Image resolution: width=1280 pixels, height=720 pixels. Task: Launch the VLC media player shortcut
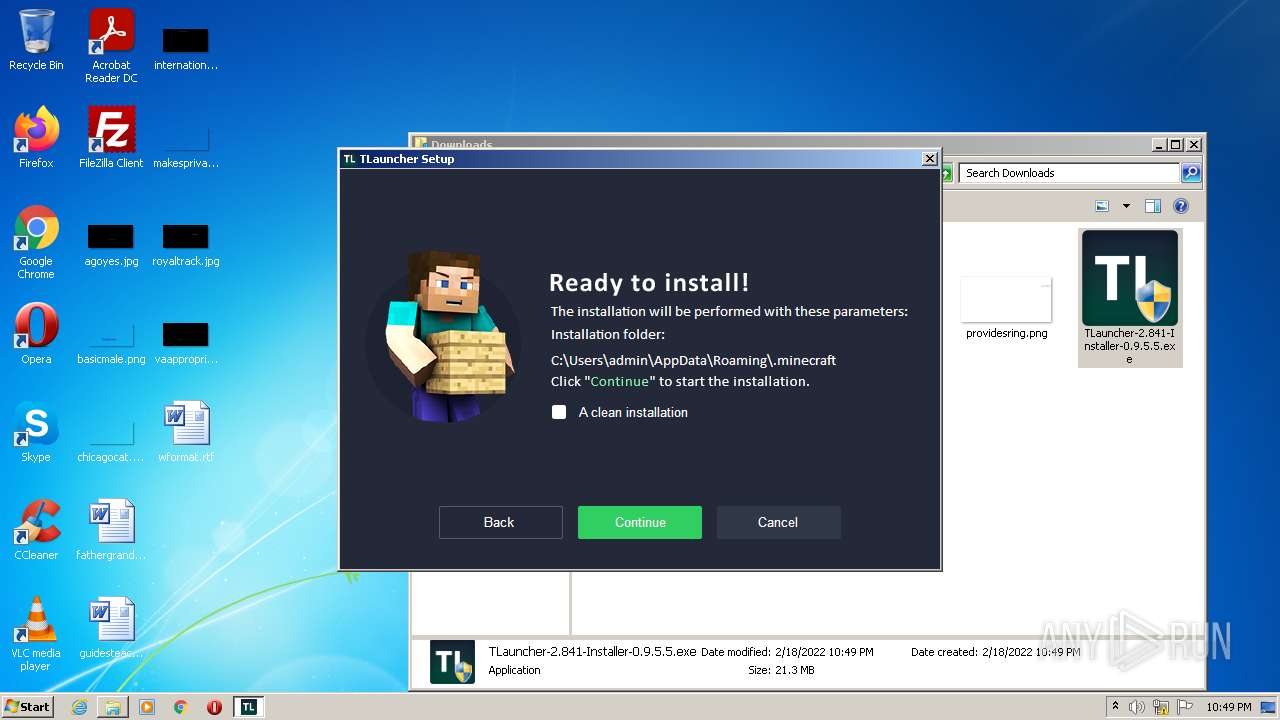click(x=36, y=634)
